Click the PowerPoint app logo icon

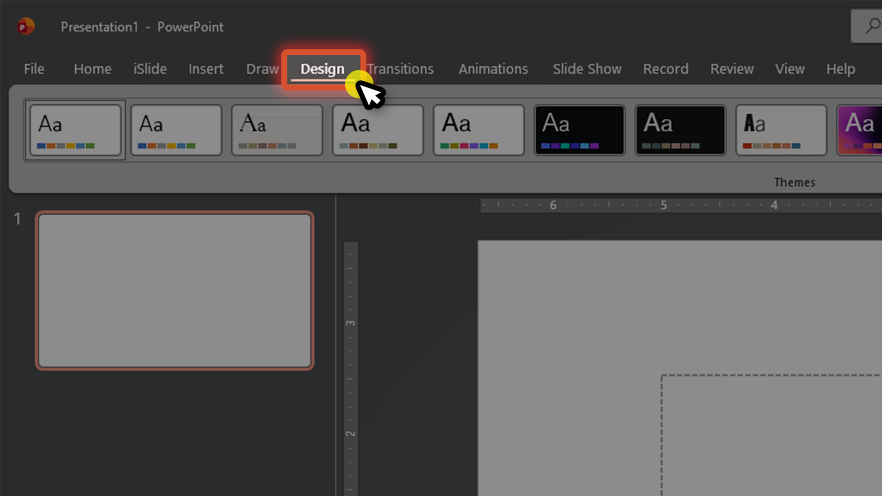coord(26,26)
